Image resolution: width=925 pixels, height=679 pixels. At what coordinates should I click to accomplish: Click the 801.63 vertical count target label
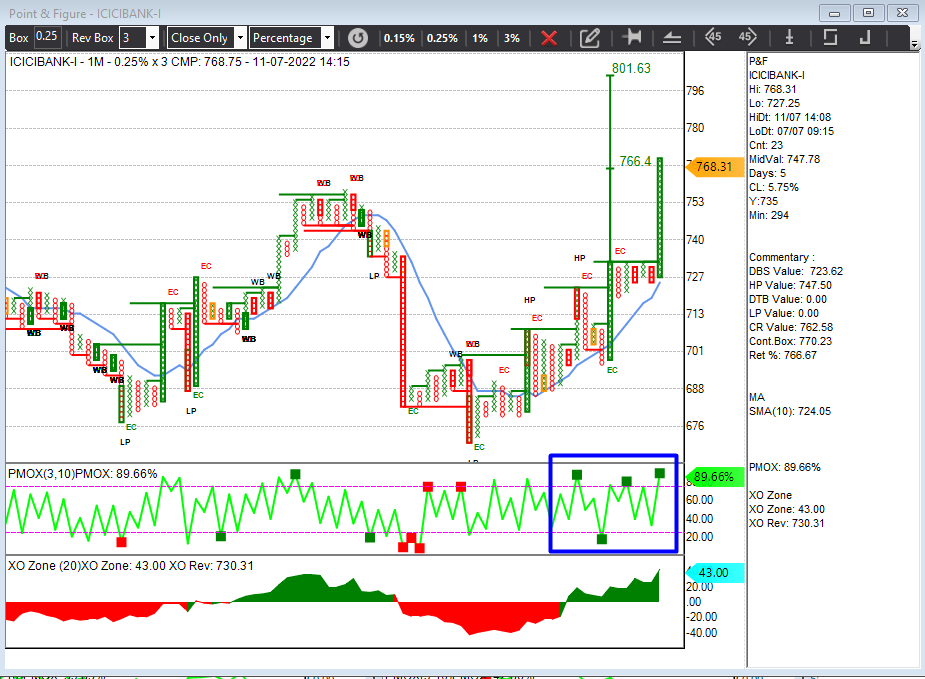[631, 68]
